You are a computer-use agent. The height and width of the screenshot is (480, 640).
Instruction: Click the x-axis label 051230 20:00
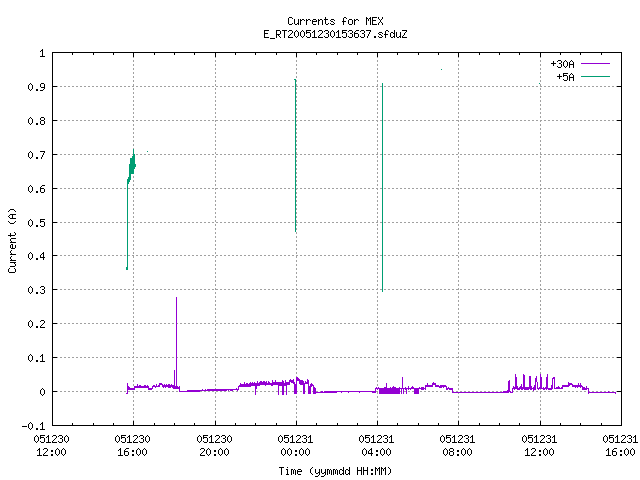coord(214,445)
